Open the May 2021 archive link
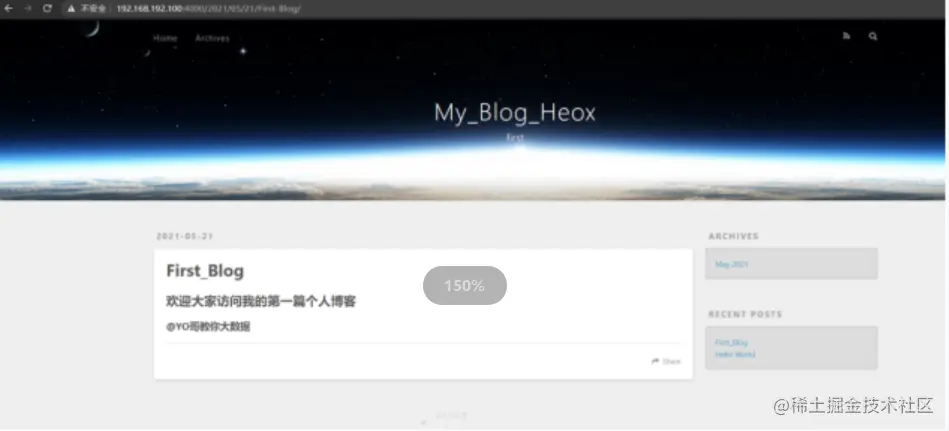Image resolution: width=949 pixels, height=431 pixels. coord(732,264)
